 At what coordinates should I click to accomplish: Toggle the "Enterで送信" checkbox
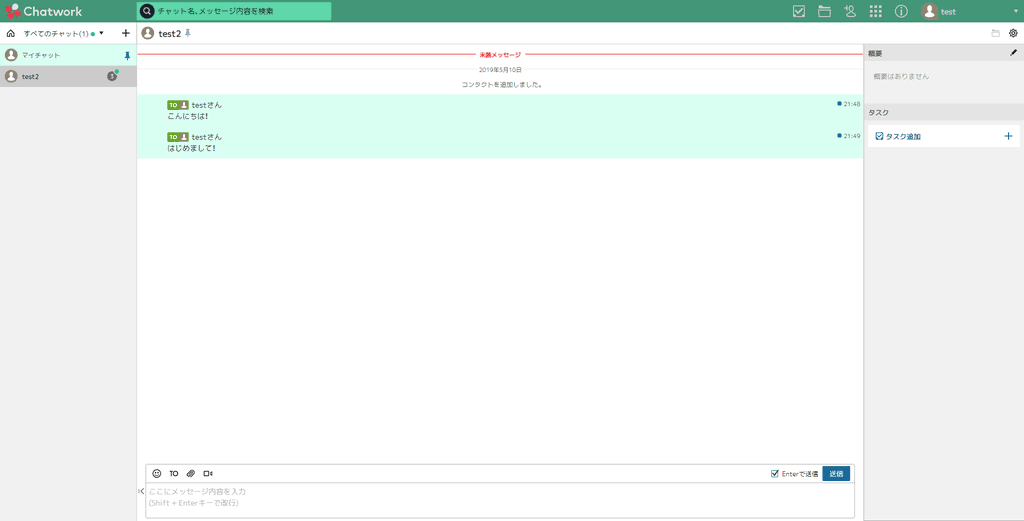click(775, 473)
